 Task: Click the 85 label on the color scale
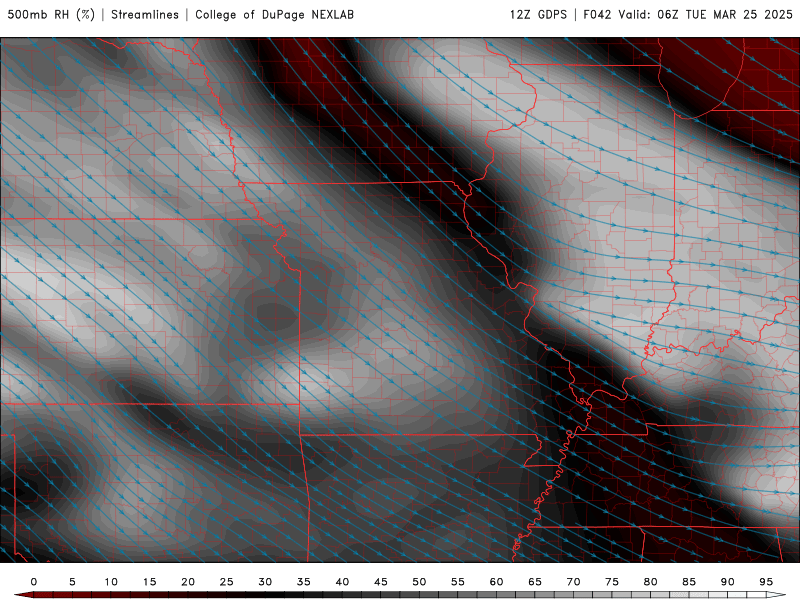(x=689, y=582)
